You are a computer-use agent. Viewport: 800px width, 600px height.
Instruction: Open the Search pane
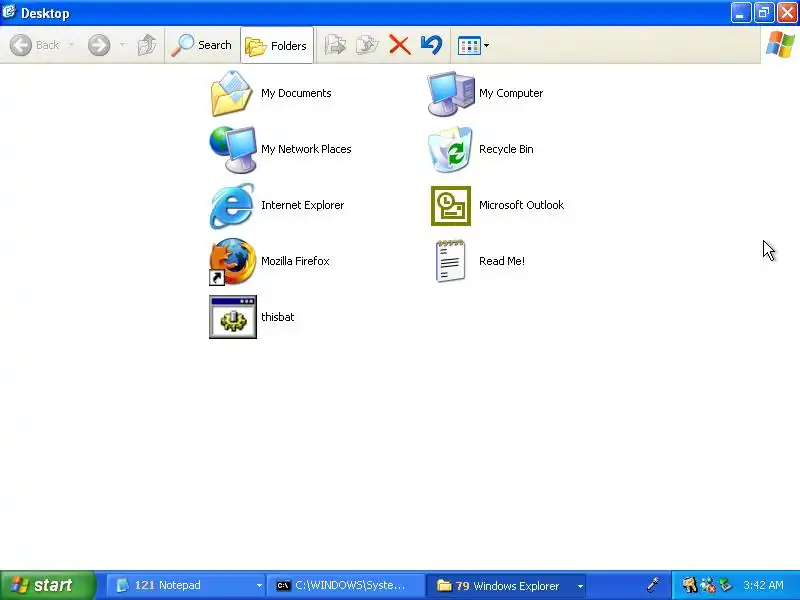[202, 45]
